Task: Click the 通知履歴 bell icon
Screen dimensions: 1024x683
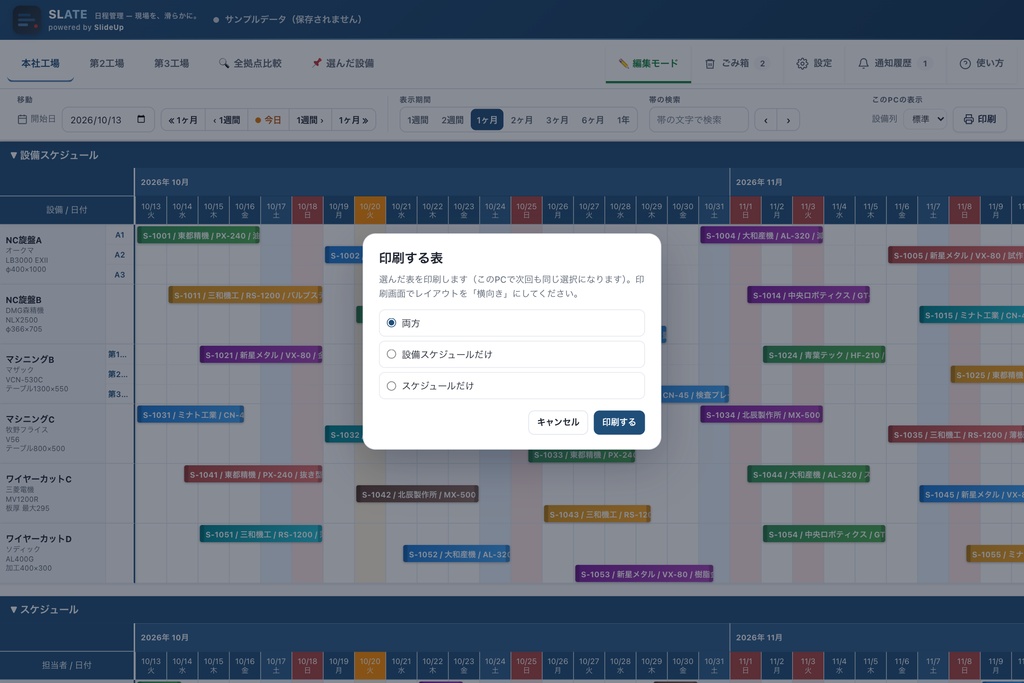Action: coord(863,63)
